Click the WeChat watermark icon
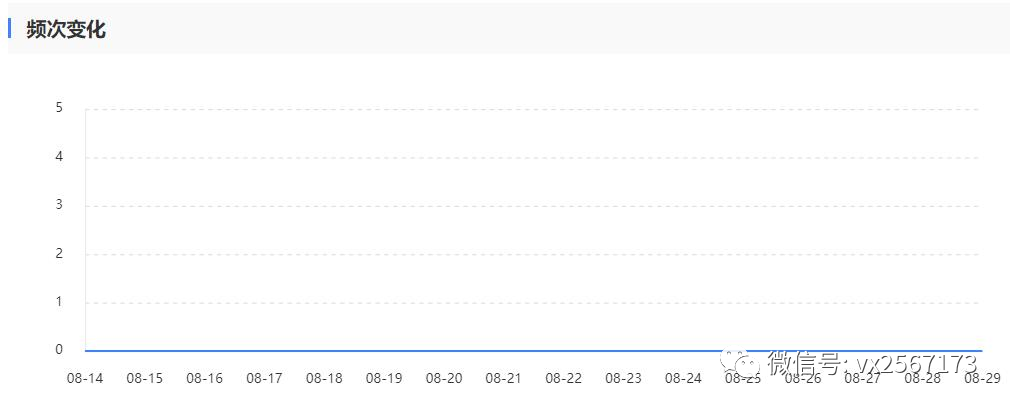 [741, 364]
